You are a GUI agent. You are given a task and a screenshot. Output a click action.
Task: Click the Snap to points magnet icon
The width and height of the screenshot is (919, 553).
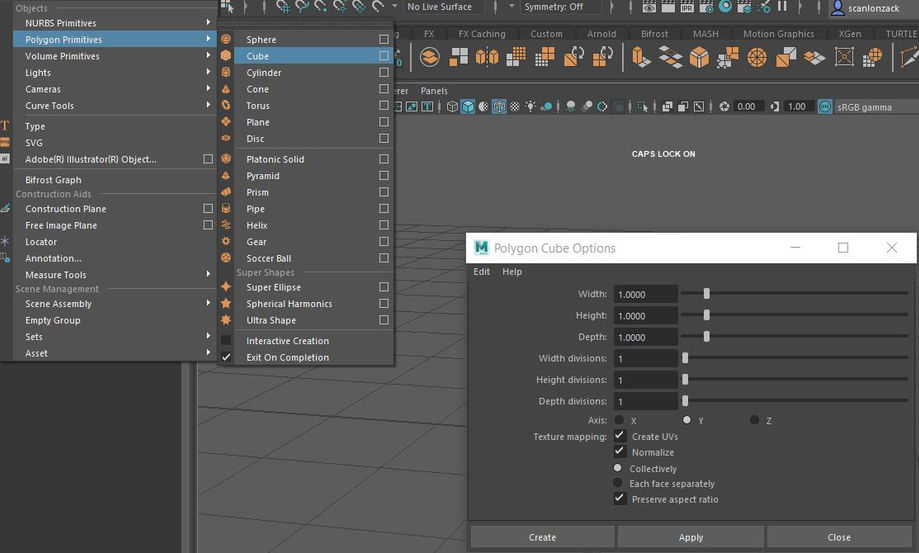[321, 7]
